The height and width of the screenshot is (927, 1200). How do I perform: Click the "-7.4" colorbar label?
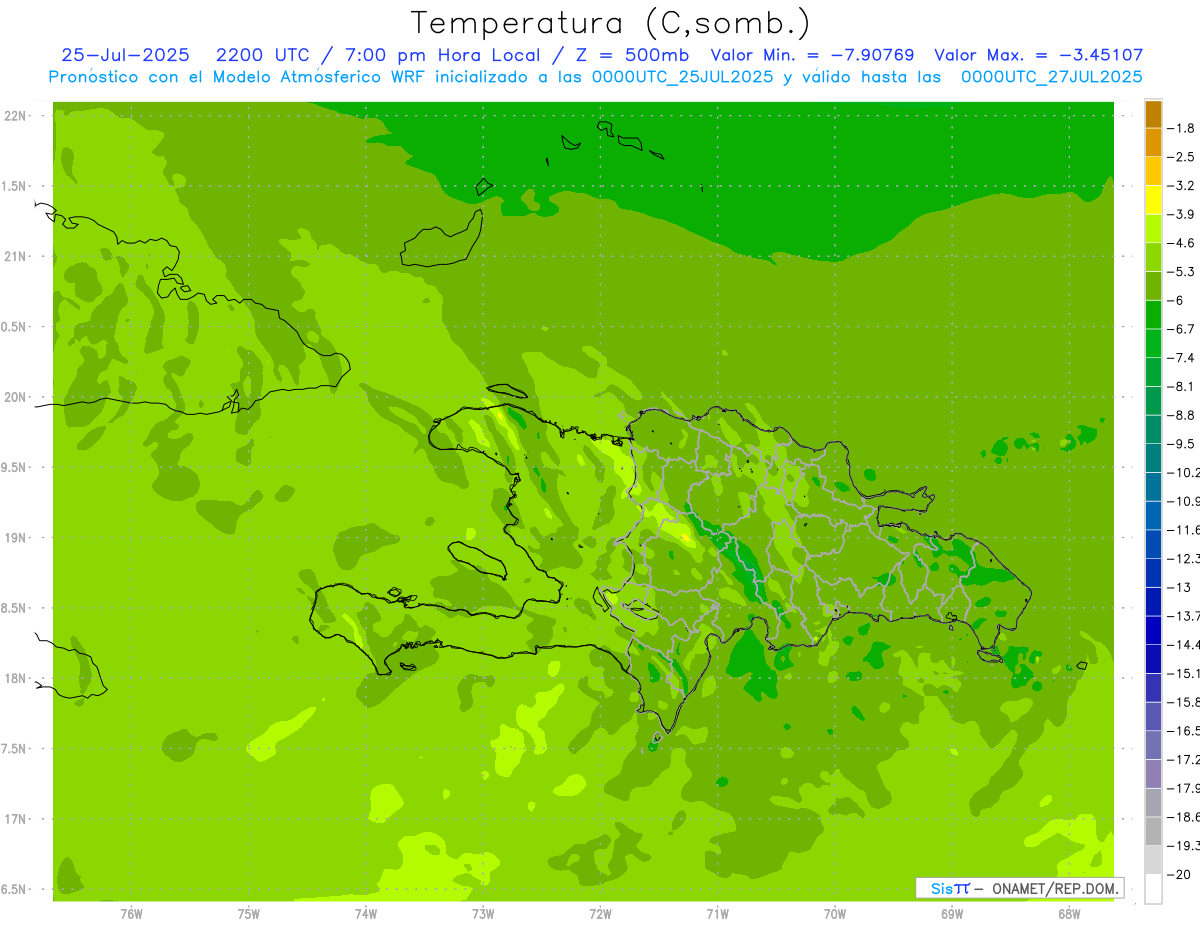click(x=1182, y=358)
